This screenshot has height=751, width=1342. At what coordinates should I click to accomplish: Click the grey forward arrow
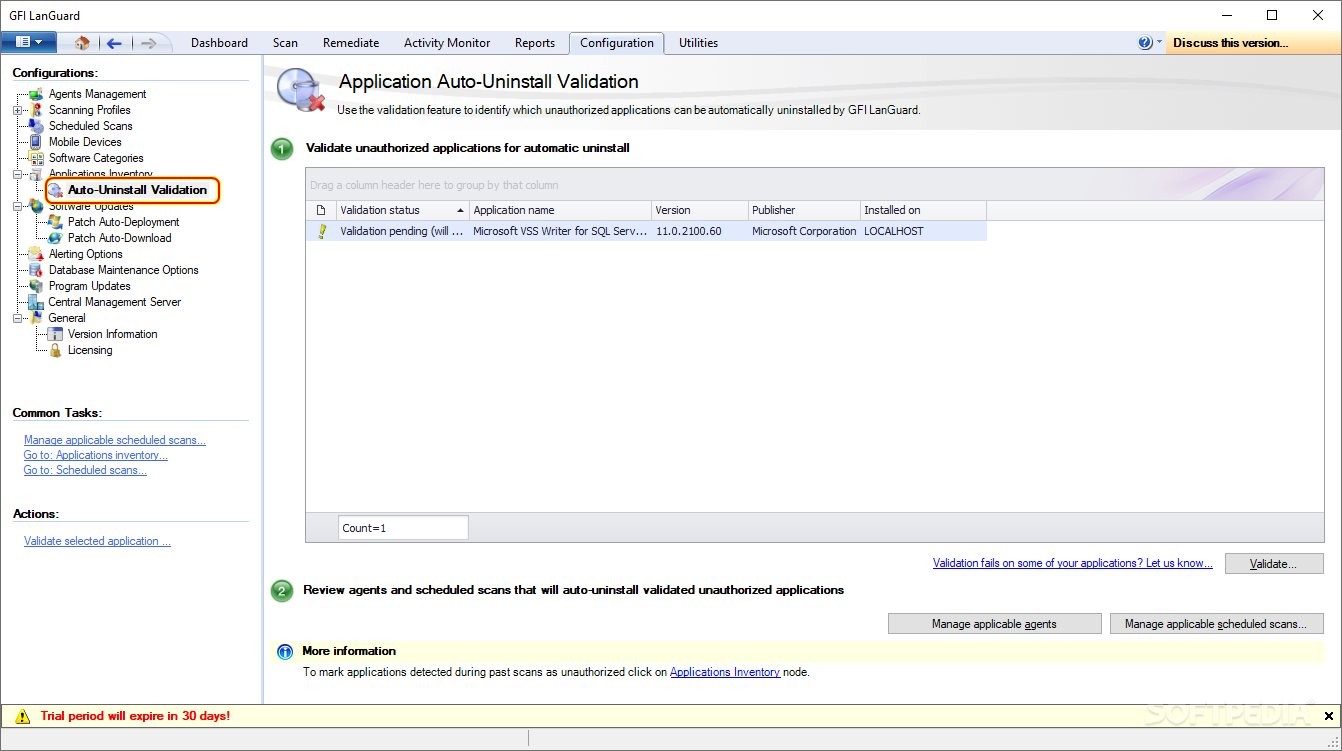pos(148,43)
